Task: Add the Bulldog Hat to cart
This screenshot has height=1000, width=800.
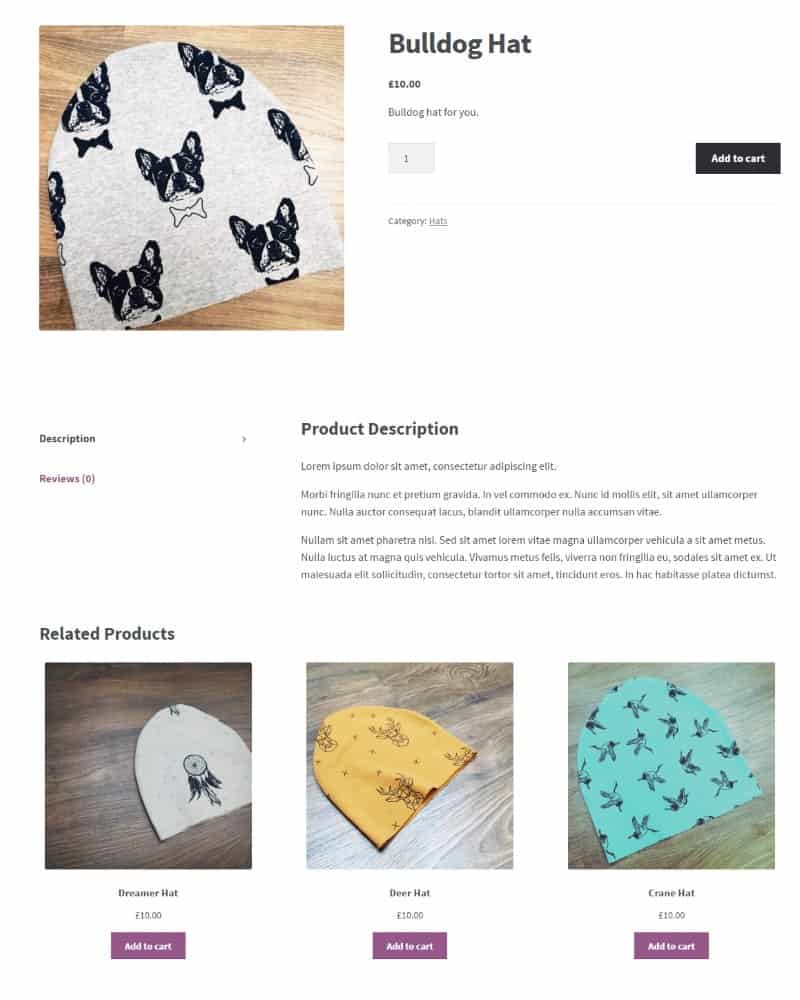Action: click(x=737, y=158)
